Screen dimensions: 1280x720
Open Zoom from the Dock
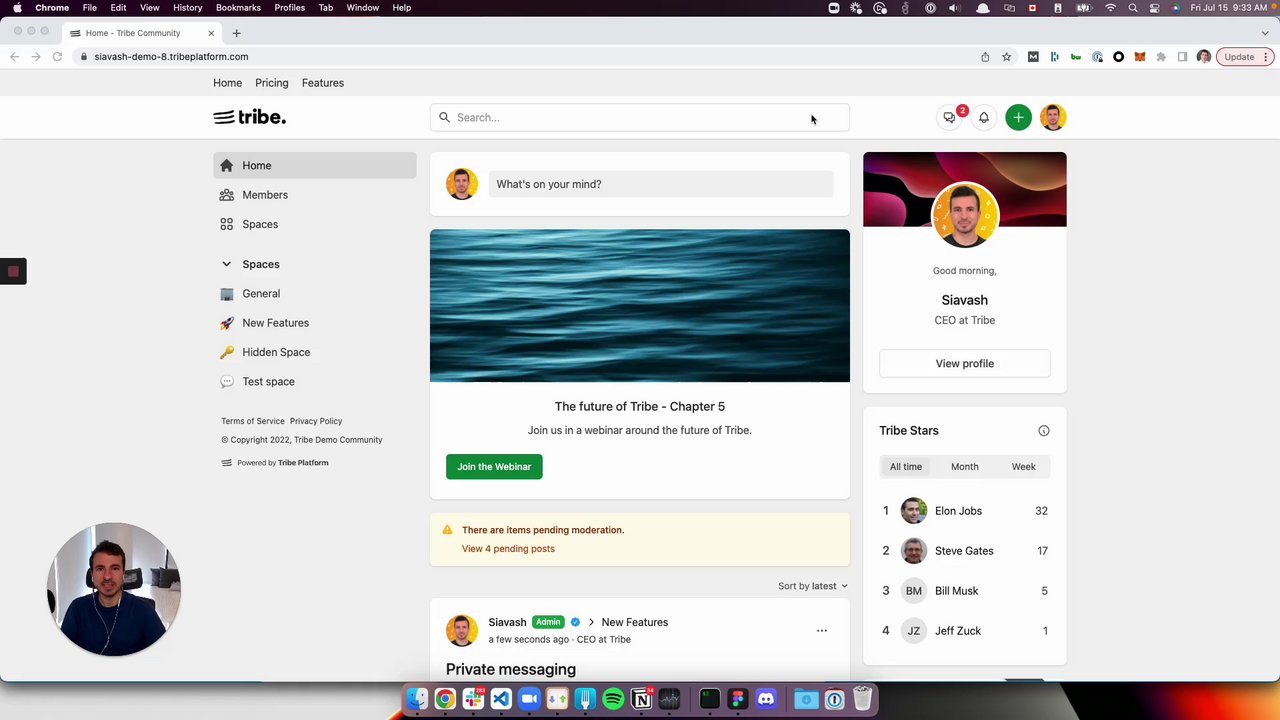coord(529,699)
